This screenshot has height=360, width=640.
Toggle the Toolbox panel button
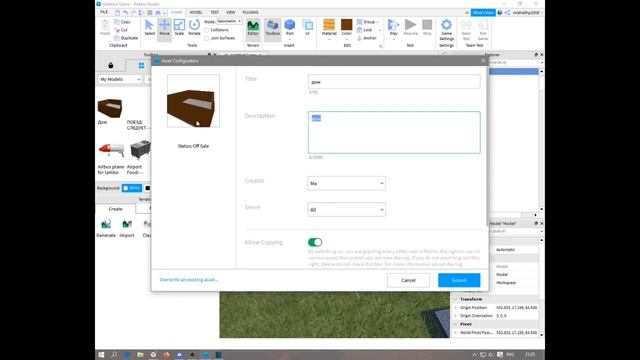[x=273, y=28]
